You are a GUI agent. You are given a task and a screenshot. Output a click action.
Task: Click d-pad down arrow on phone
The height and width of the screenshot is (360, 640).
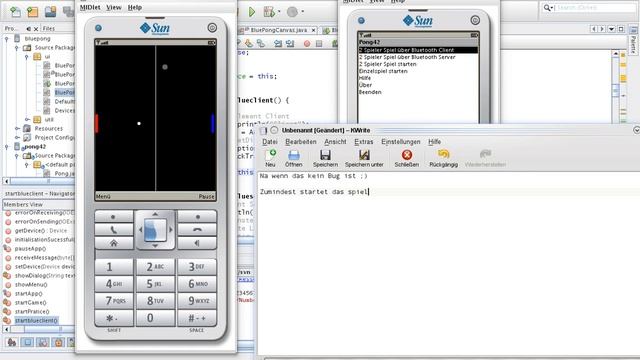[155, 246]
